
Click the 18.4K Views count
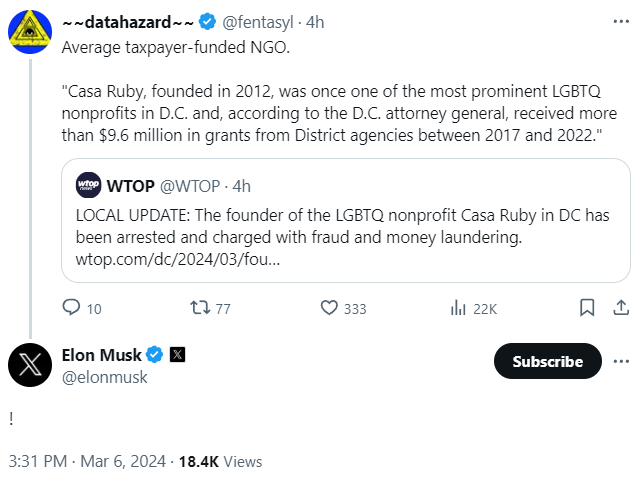pos(220,461)
